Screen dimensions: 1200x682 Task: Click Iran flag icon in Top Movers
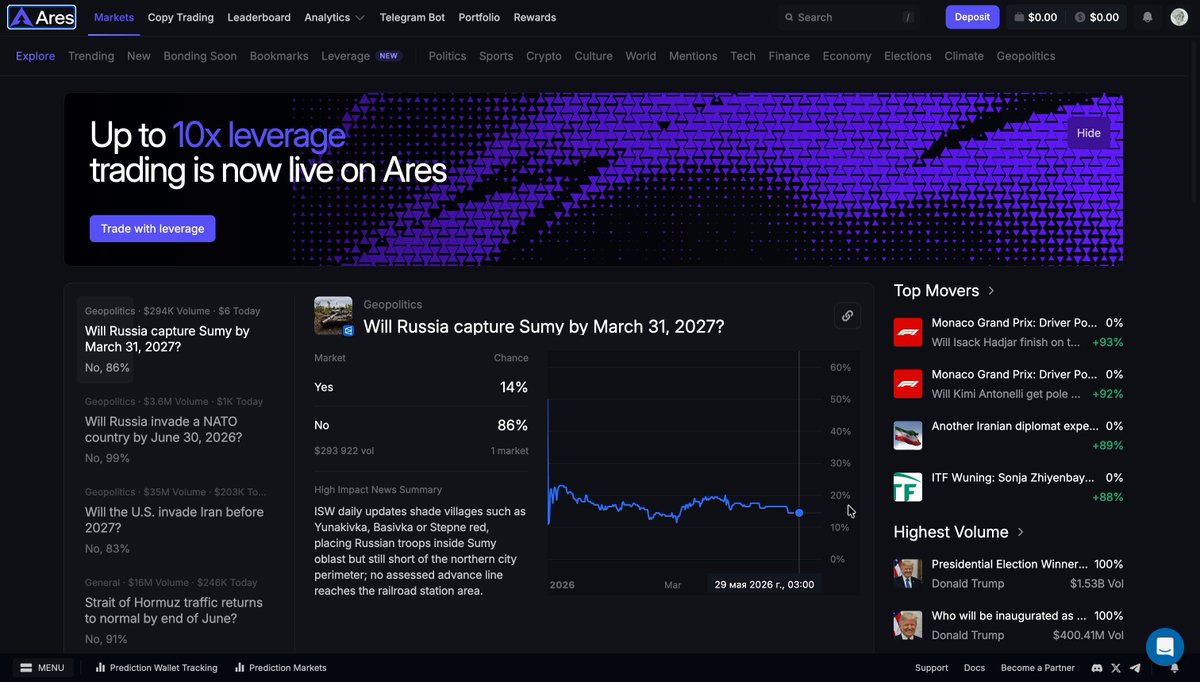coord(907,436)
